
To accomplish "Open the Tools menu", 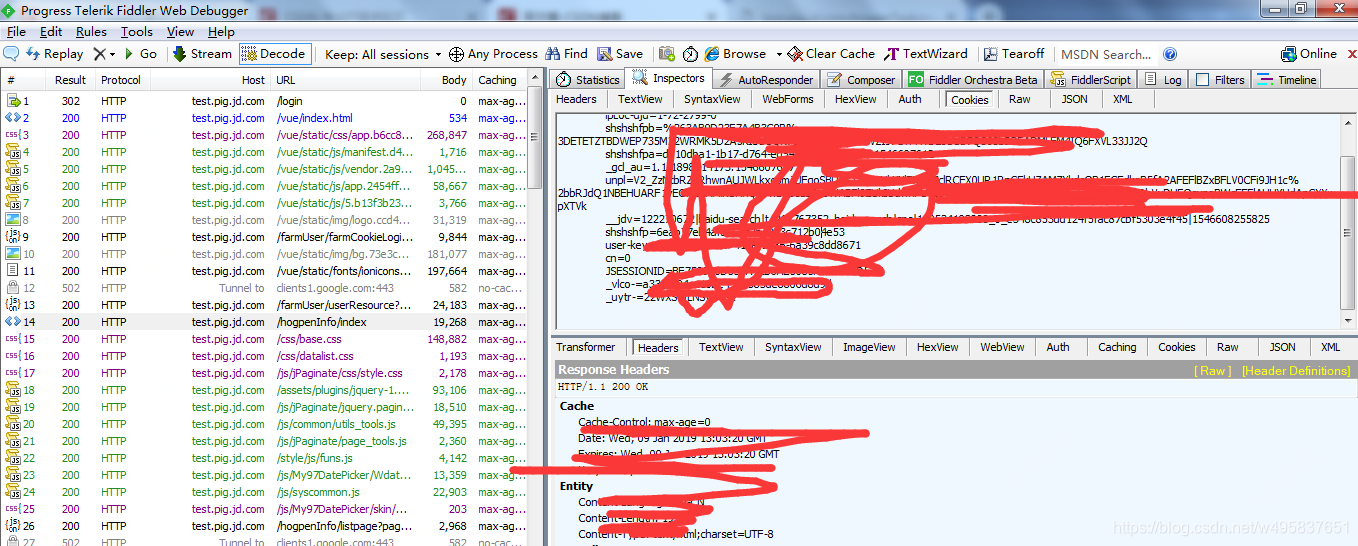I will click(x=137, y=32).
